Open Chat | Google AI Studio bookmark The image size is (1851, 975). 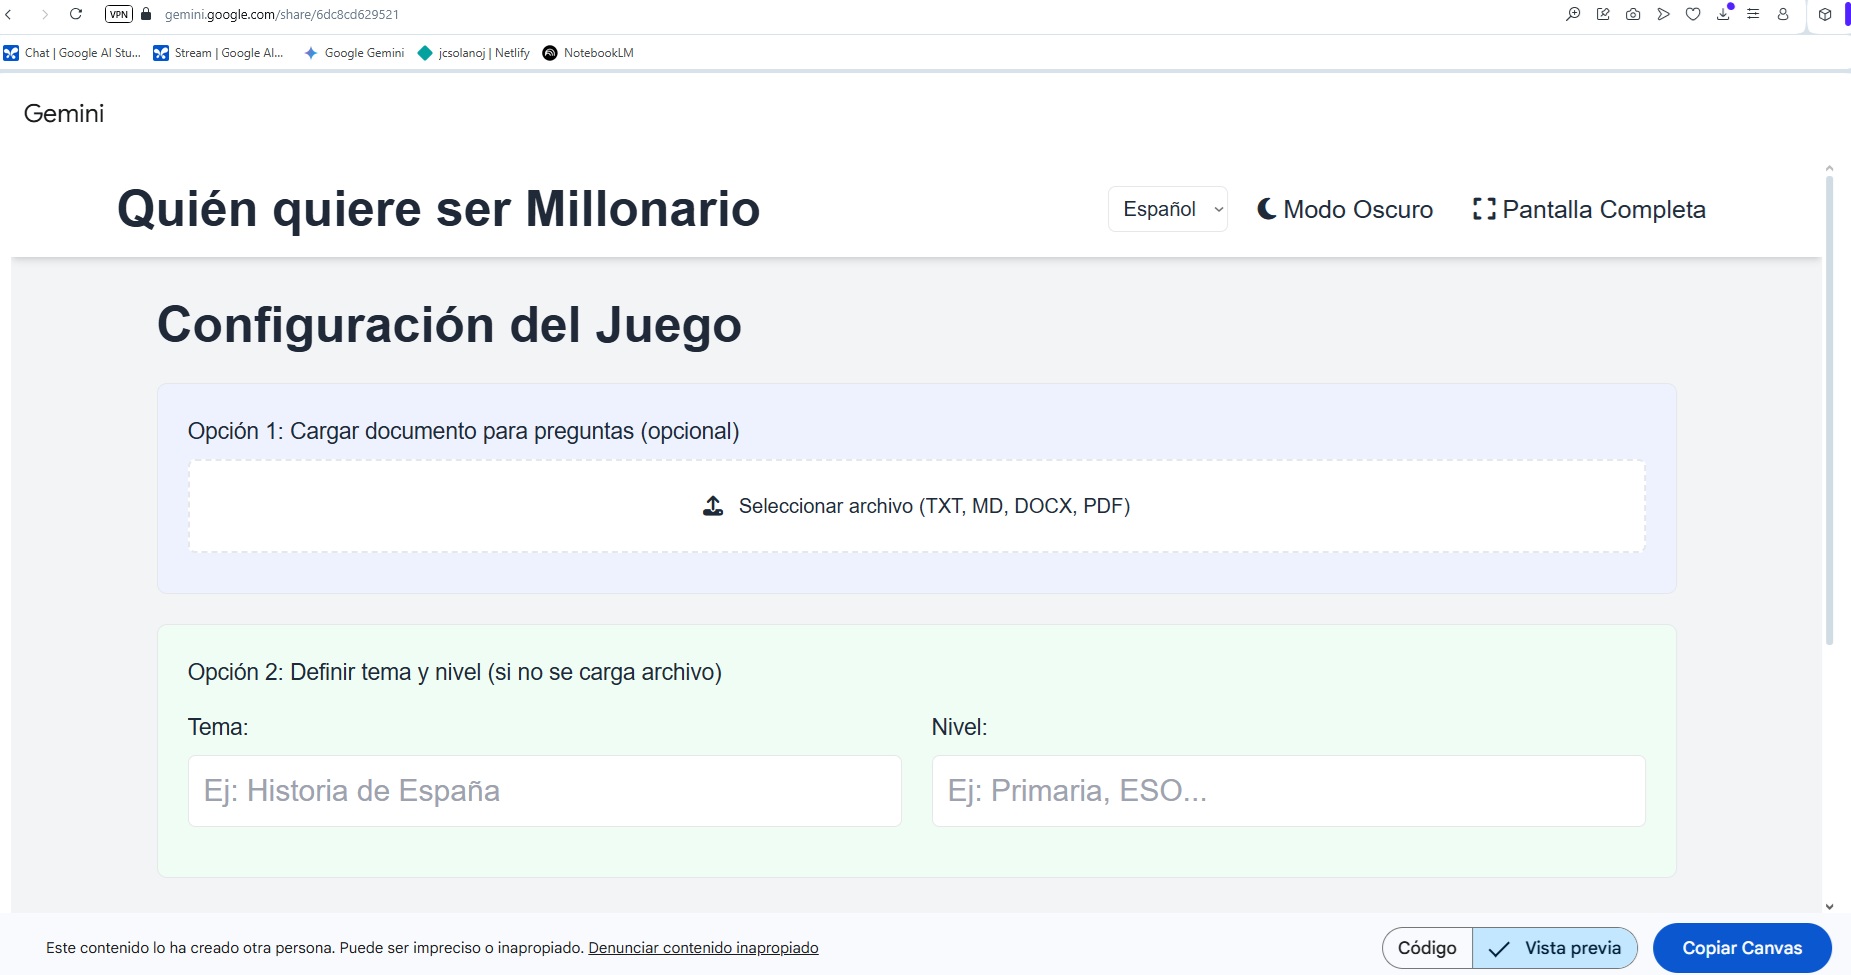[x=72, y=53]
